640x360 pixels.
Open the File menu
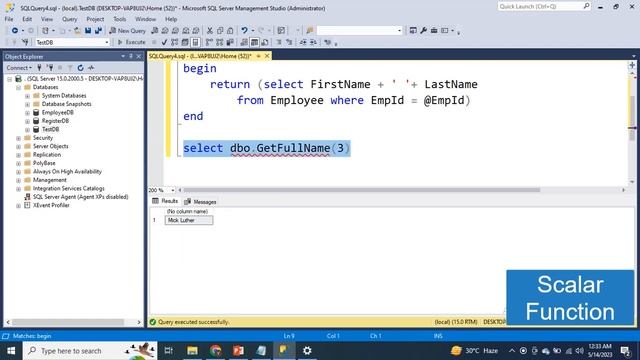coord(9,19)
